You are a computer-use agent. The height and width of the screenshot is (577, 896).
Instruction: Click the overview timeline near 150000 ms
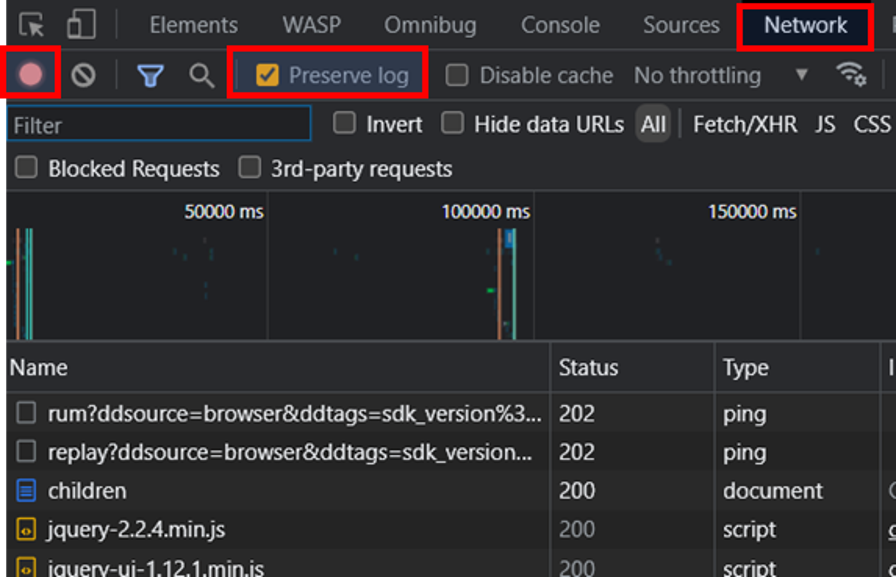752,212
